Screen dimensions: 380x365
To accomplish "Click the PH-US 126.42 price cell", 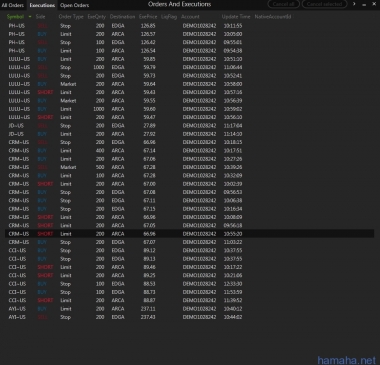I will click(x=148, y=42).
